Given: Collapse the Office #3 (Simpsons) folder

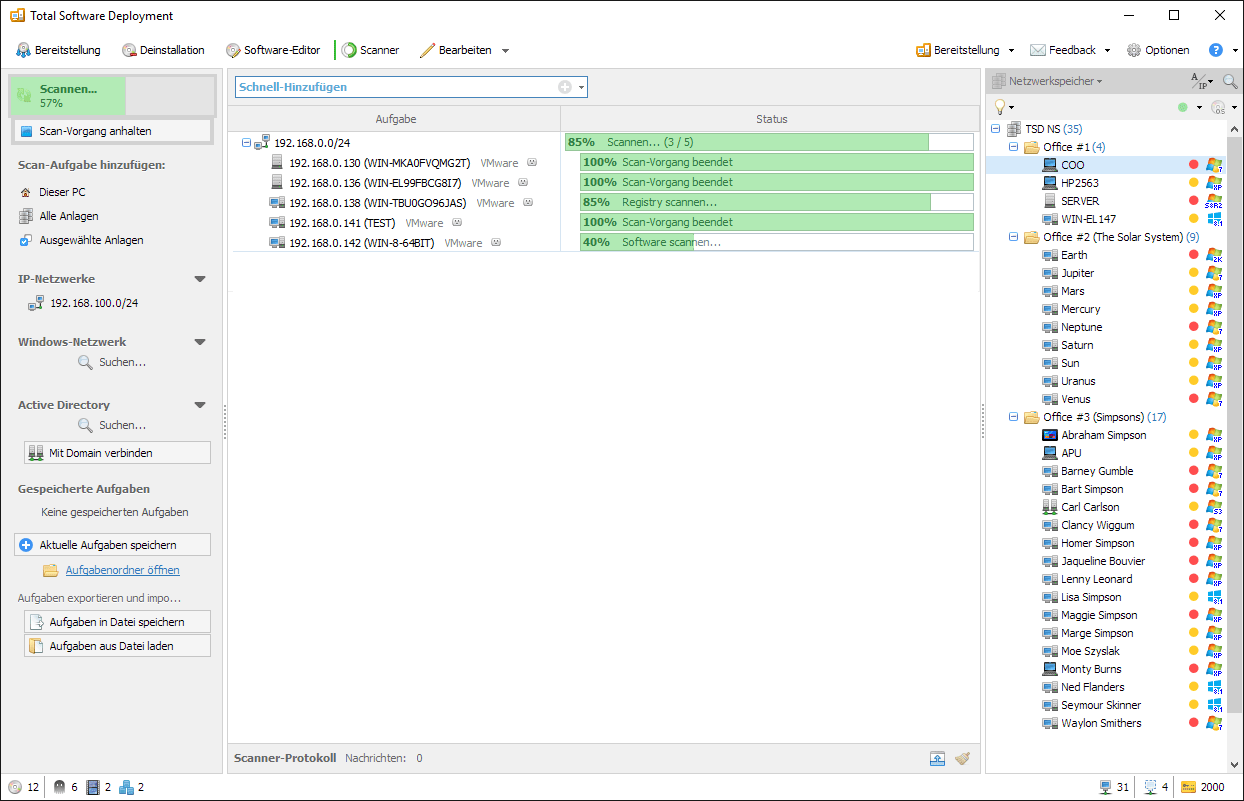Looking at the screenshot, I should 1013,417.
